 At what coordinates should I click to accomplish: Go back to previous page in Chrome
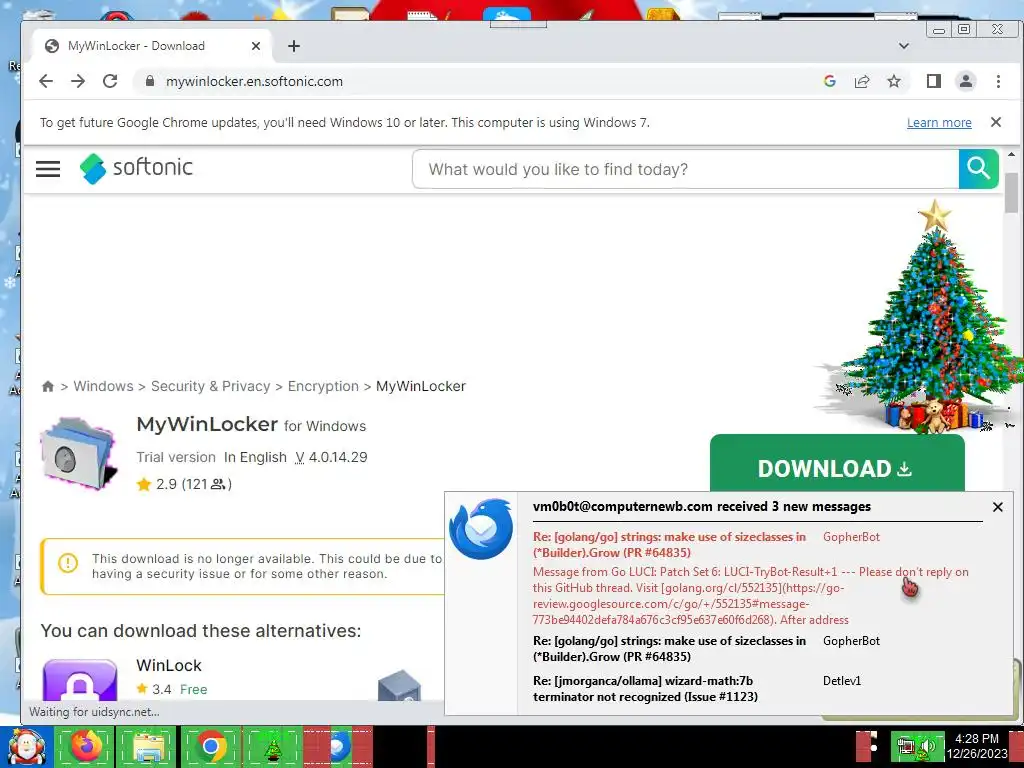[x=46, y=81]
